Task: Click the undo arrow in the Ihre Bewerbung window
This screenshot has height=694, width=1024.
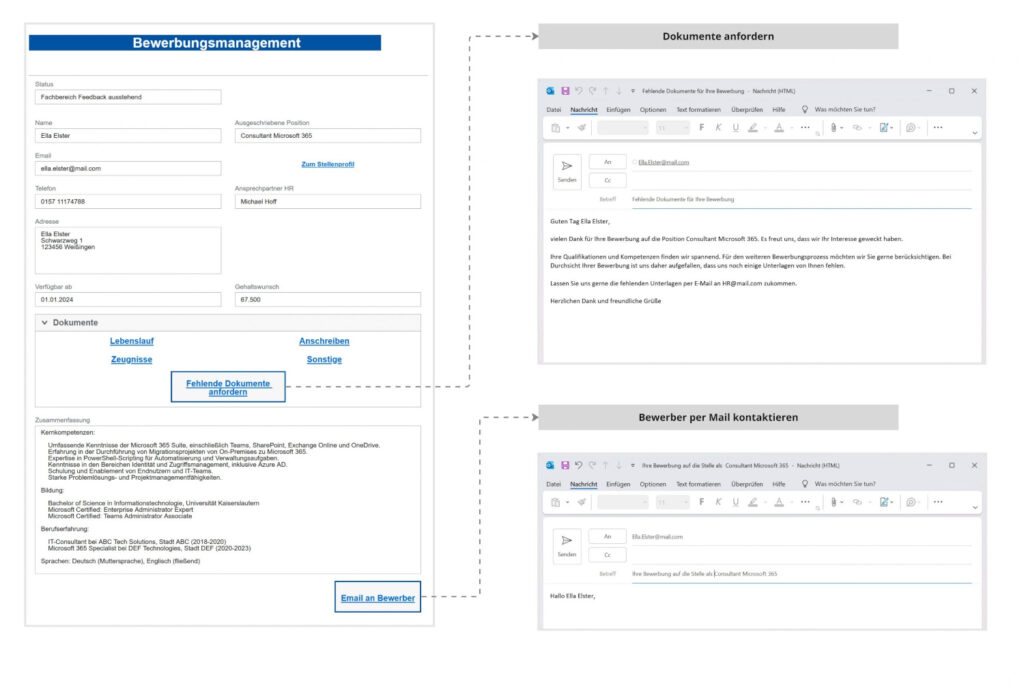Action: (579, 465)
